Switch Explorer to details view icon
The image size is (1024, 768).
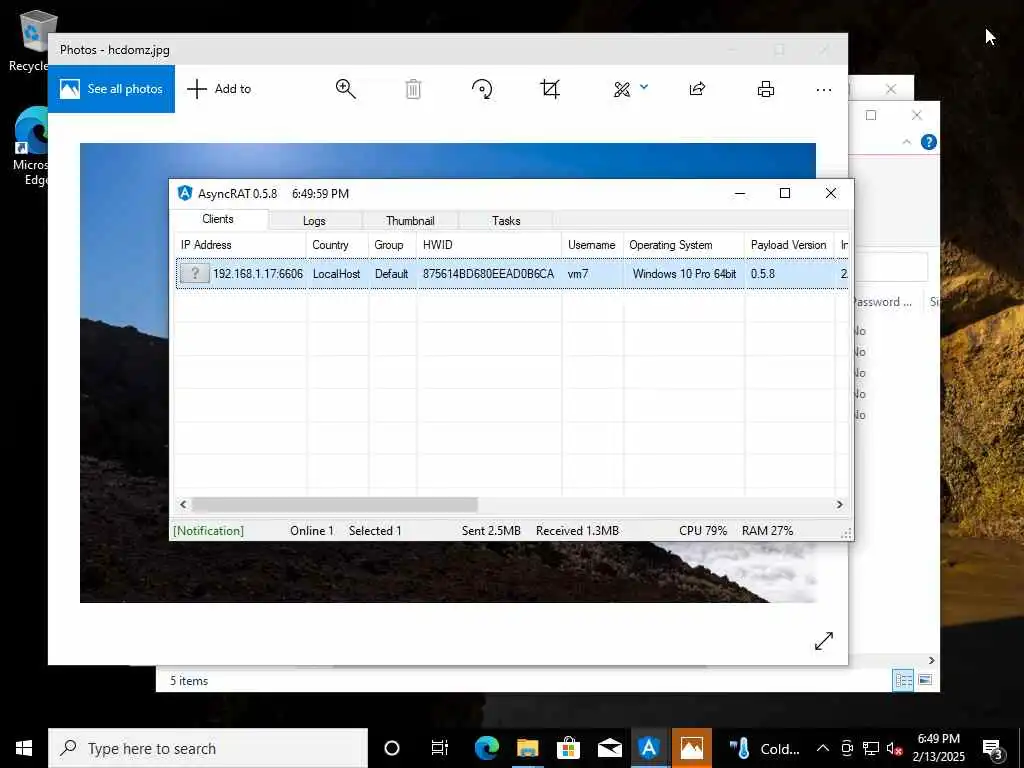tap(904, 680)
